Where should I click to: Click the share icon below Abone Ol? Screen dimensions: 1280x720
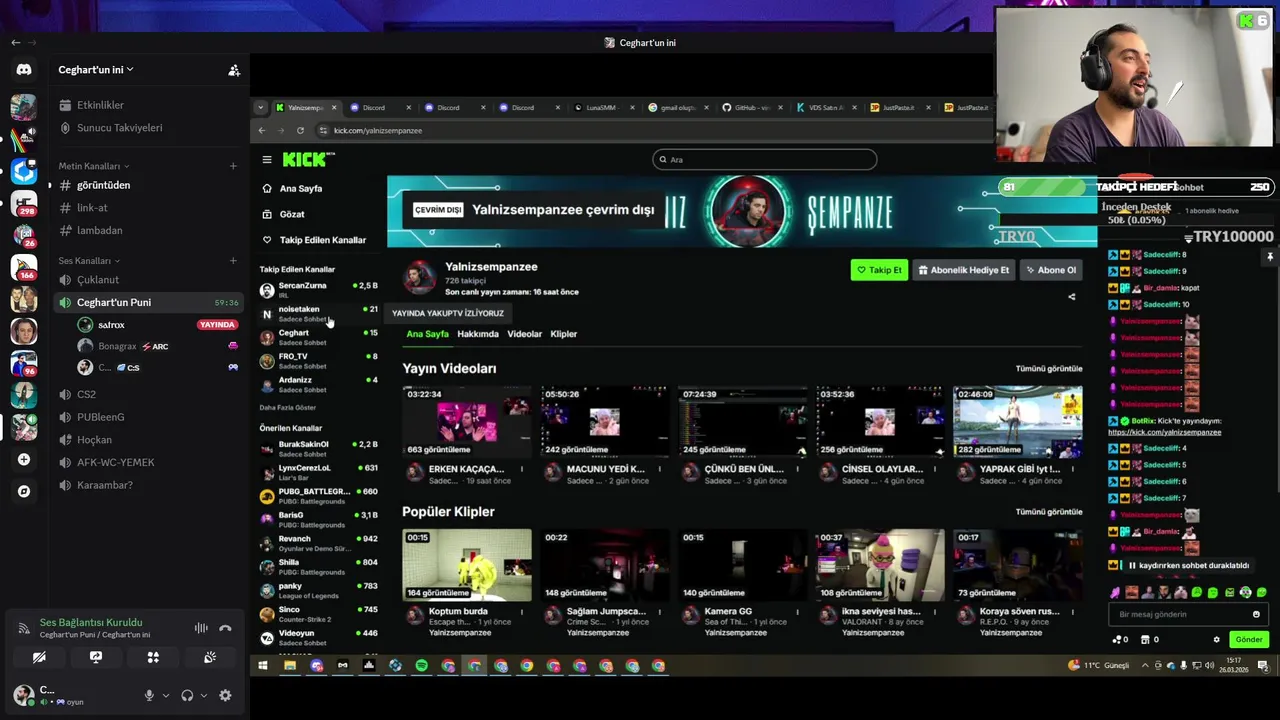click(x=1072, y=296)
